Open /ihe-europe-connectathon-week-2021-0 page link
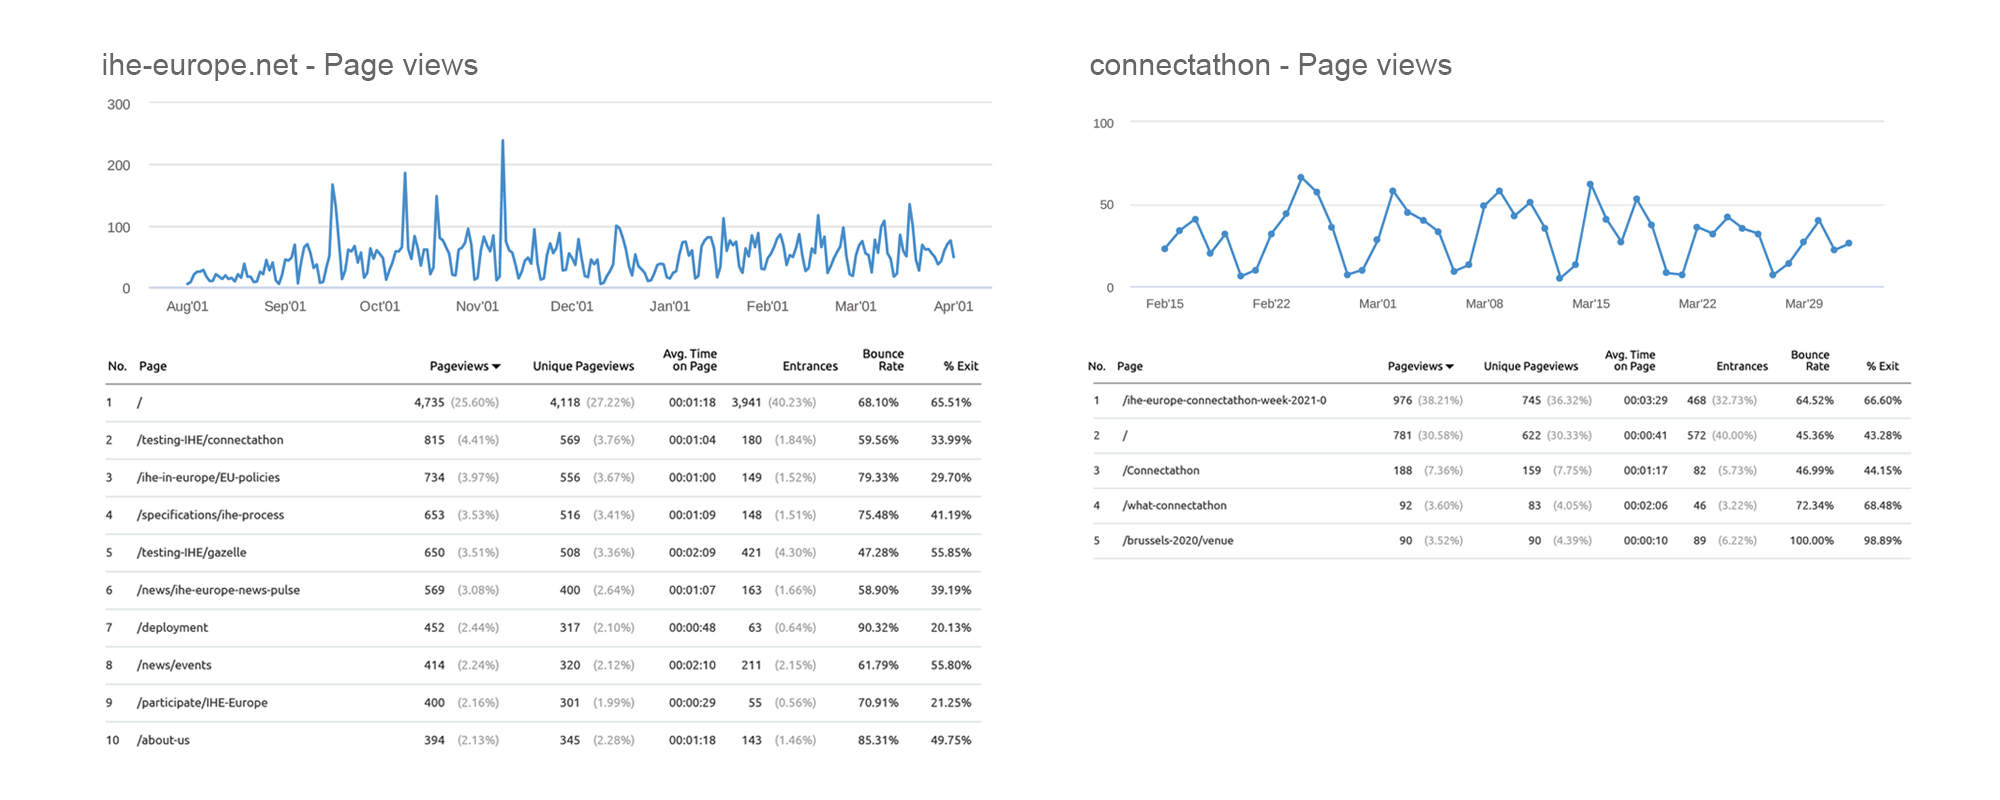 (x=1224, y=401)
